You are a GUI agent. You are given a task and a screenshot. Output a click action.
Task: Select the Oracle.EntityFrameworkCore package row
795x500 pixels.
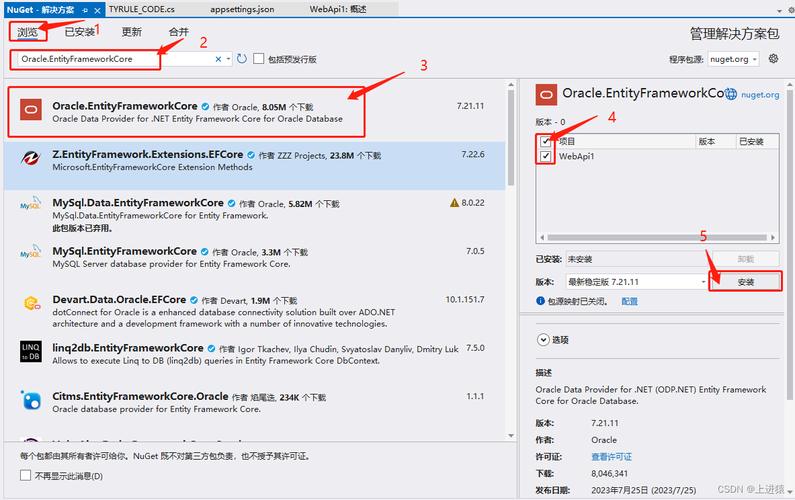point(254,112)
